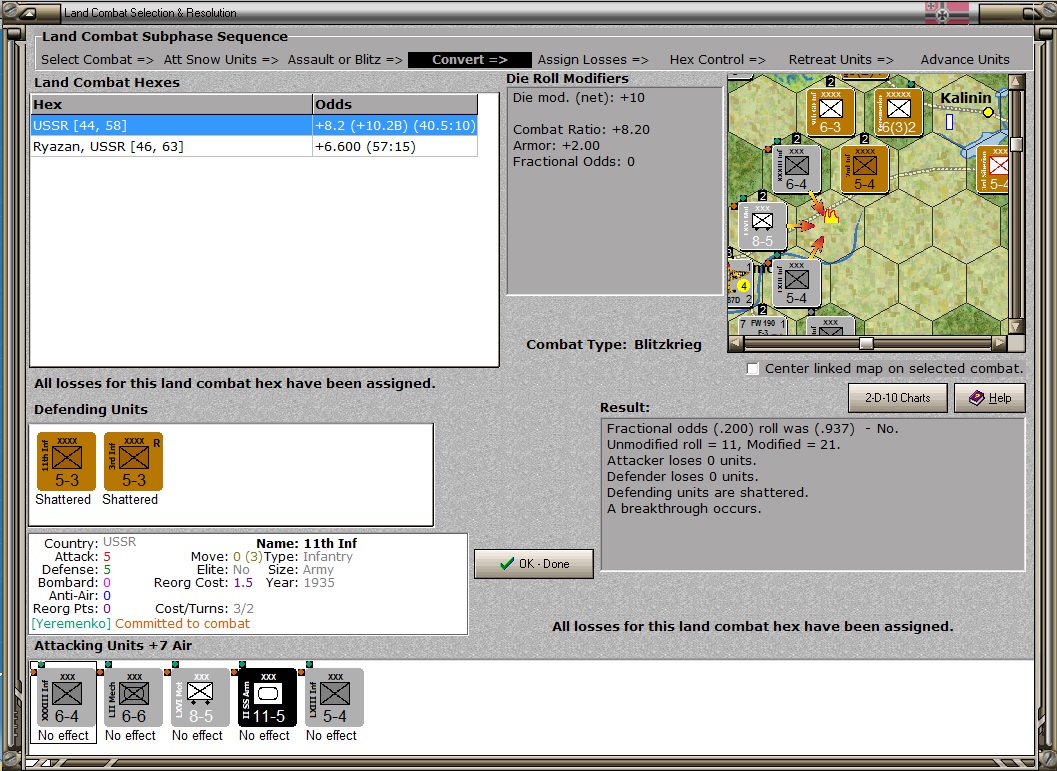1057x771 pixels.
Task: Select the LII Mech 6-6 attacking unit
Action: (131, 698)
